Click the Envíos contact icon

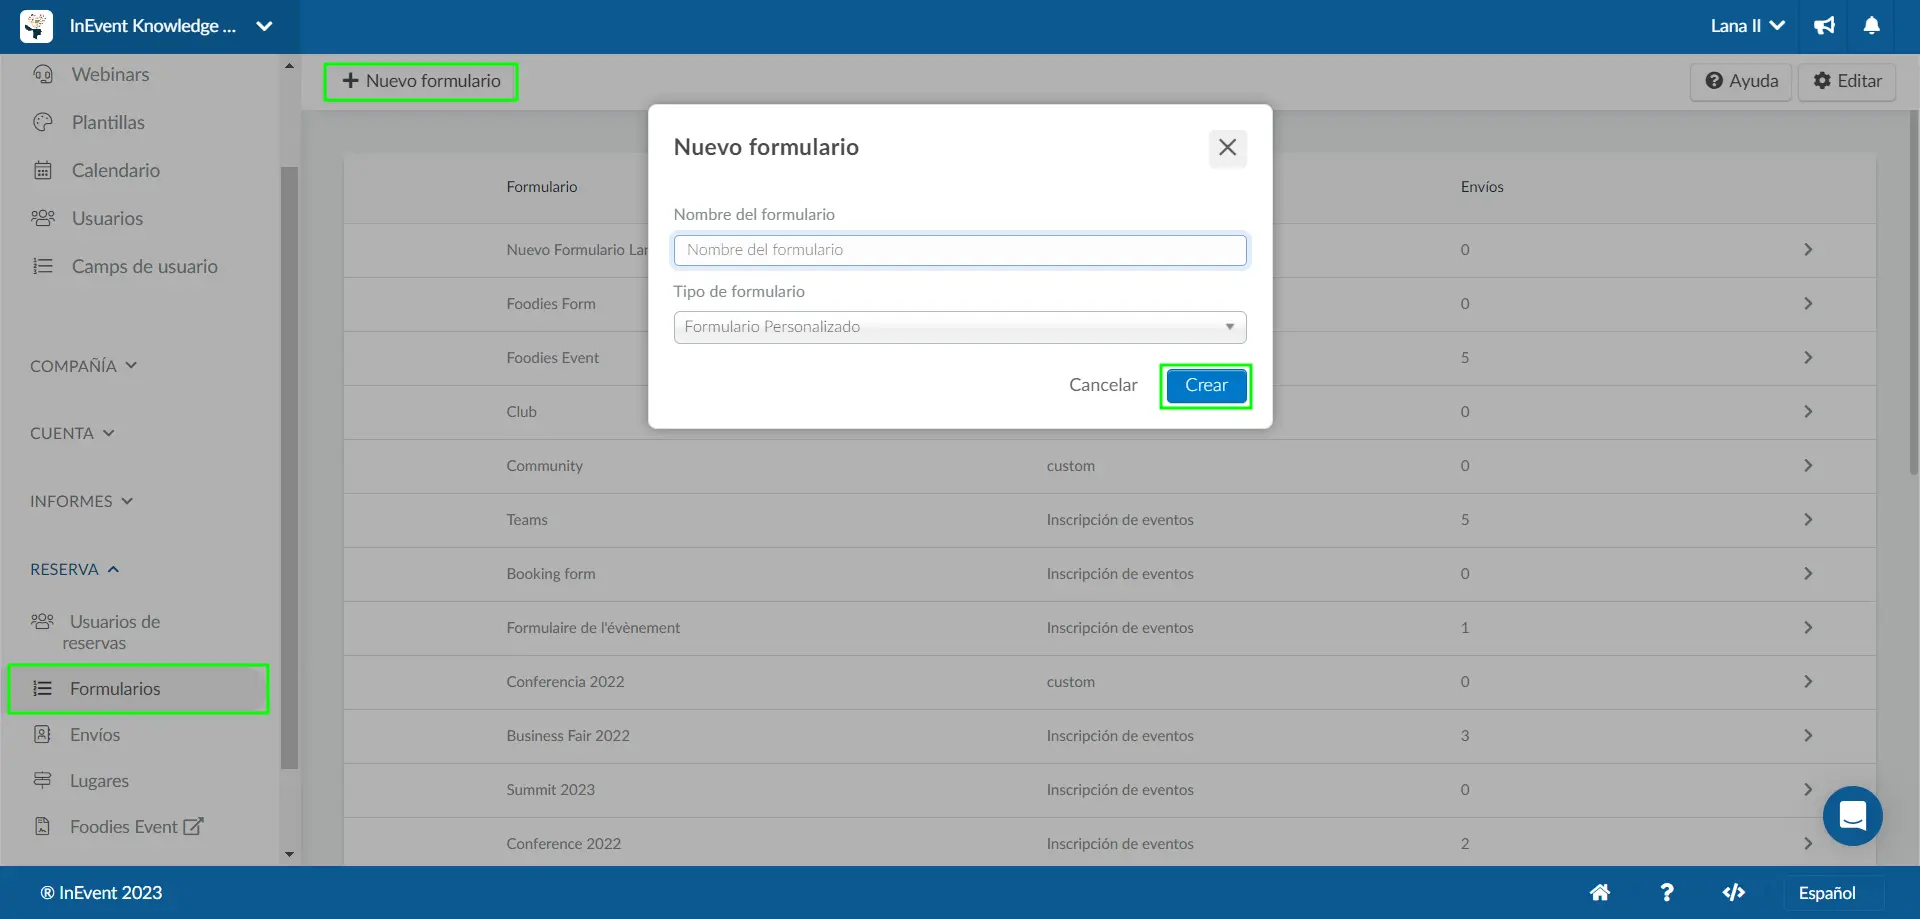point(42,735)
